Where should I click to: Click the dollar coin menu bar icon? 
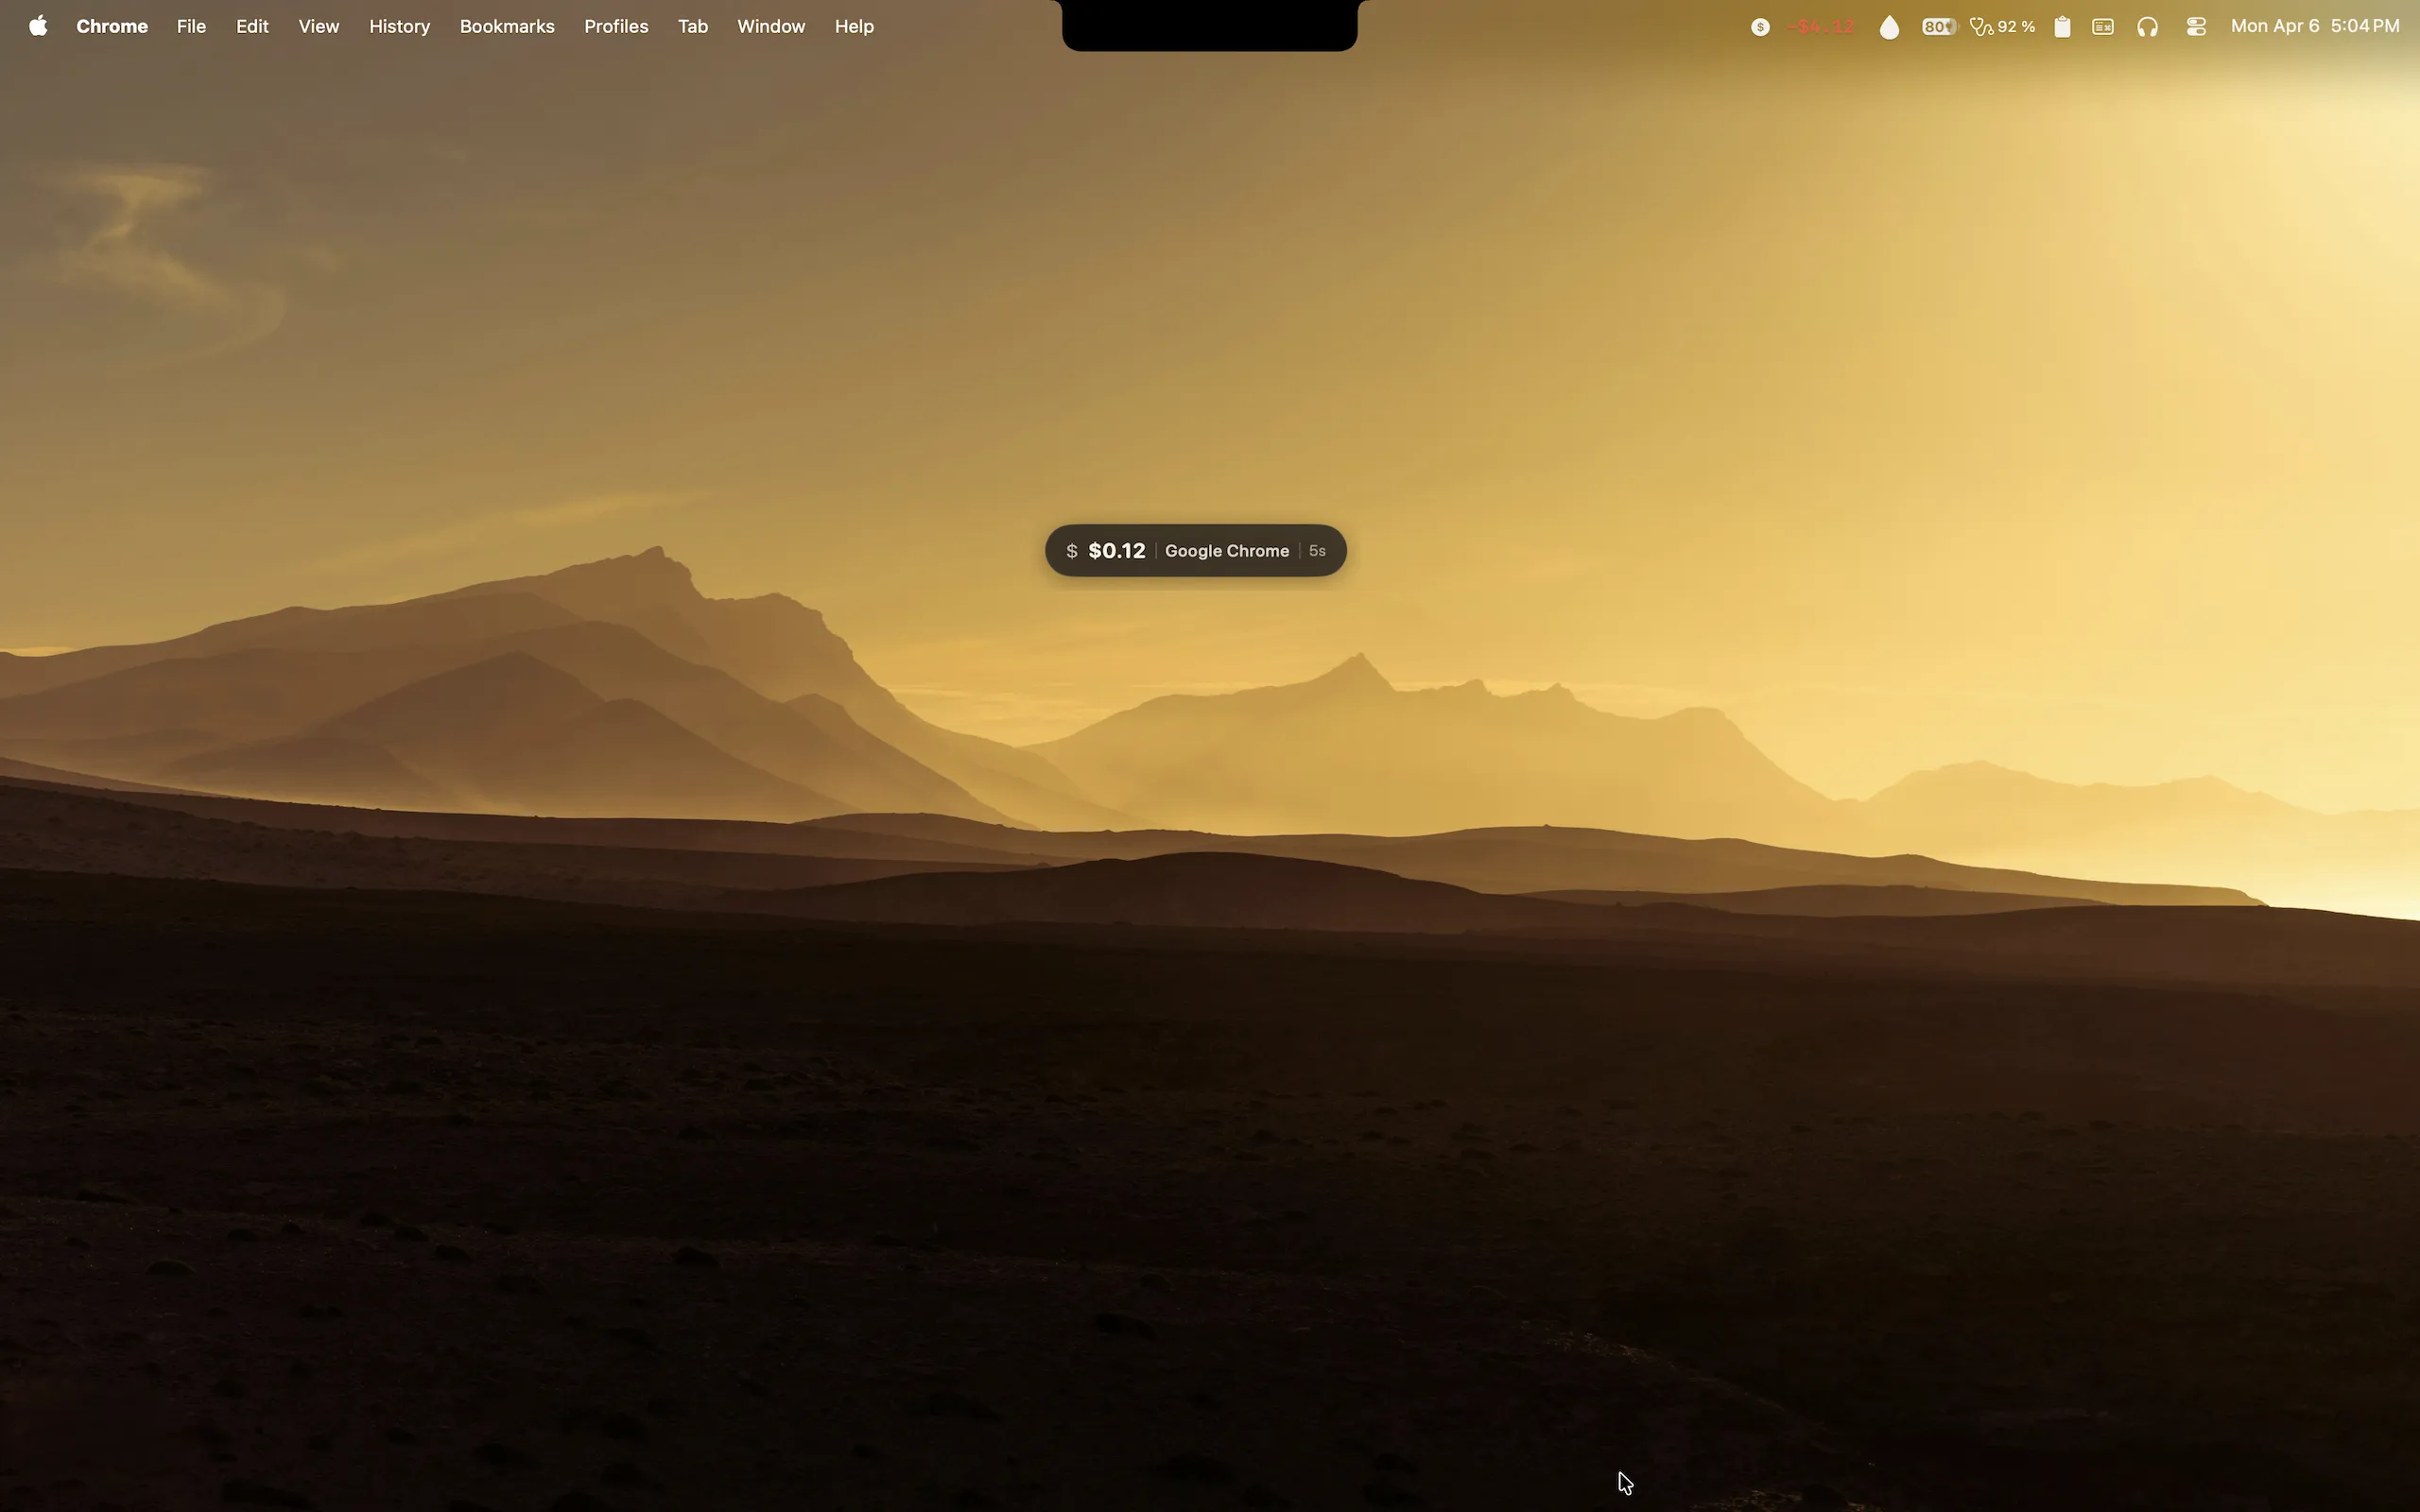[x=1760, y=27]
